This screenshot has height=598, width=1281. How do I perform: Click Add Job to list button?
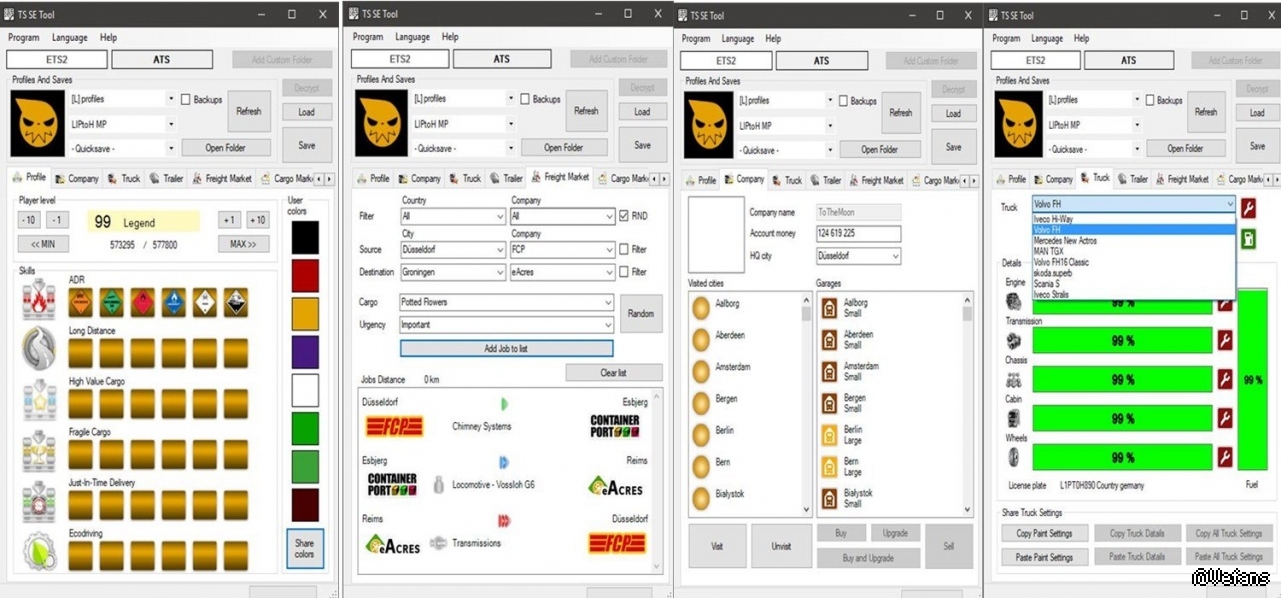coord(506,348)
